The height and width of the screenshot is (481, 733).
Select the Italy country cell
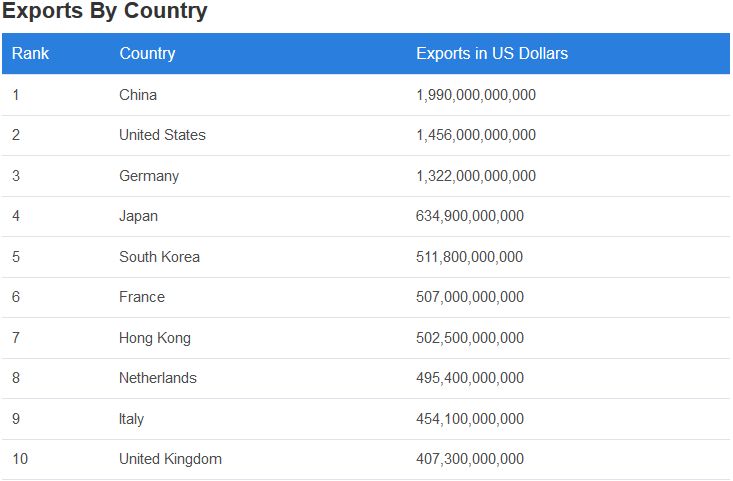tap(131, 419)
